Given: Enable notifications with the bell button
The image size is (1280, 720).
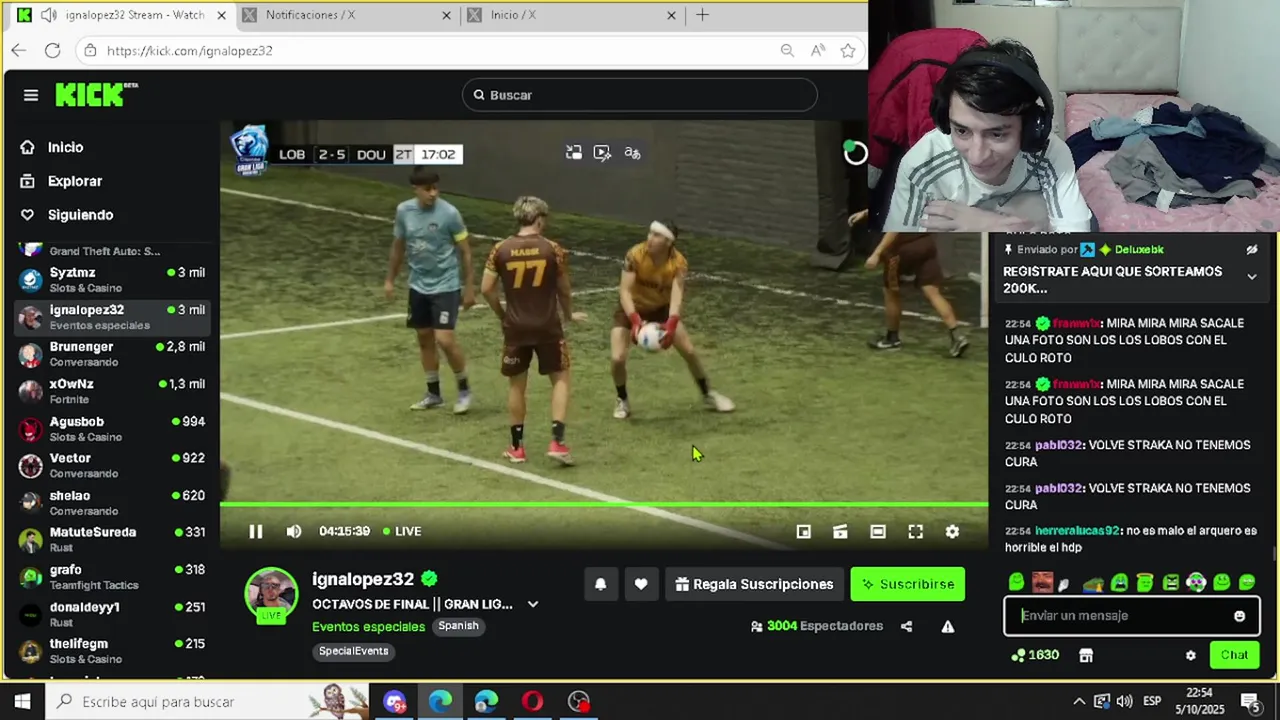Looking at the screenshot, I should click(x=601, y=584).
